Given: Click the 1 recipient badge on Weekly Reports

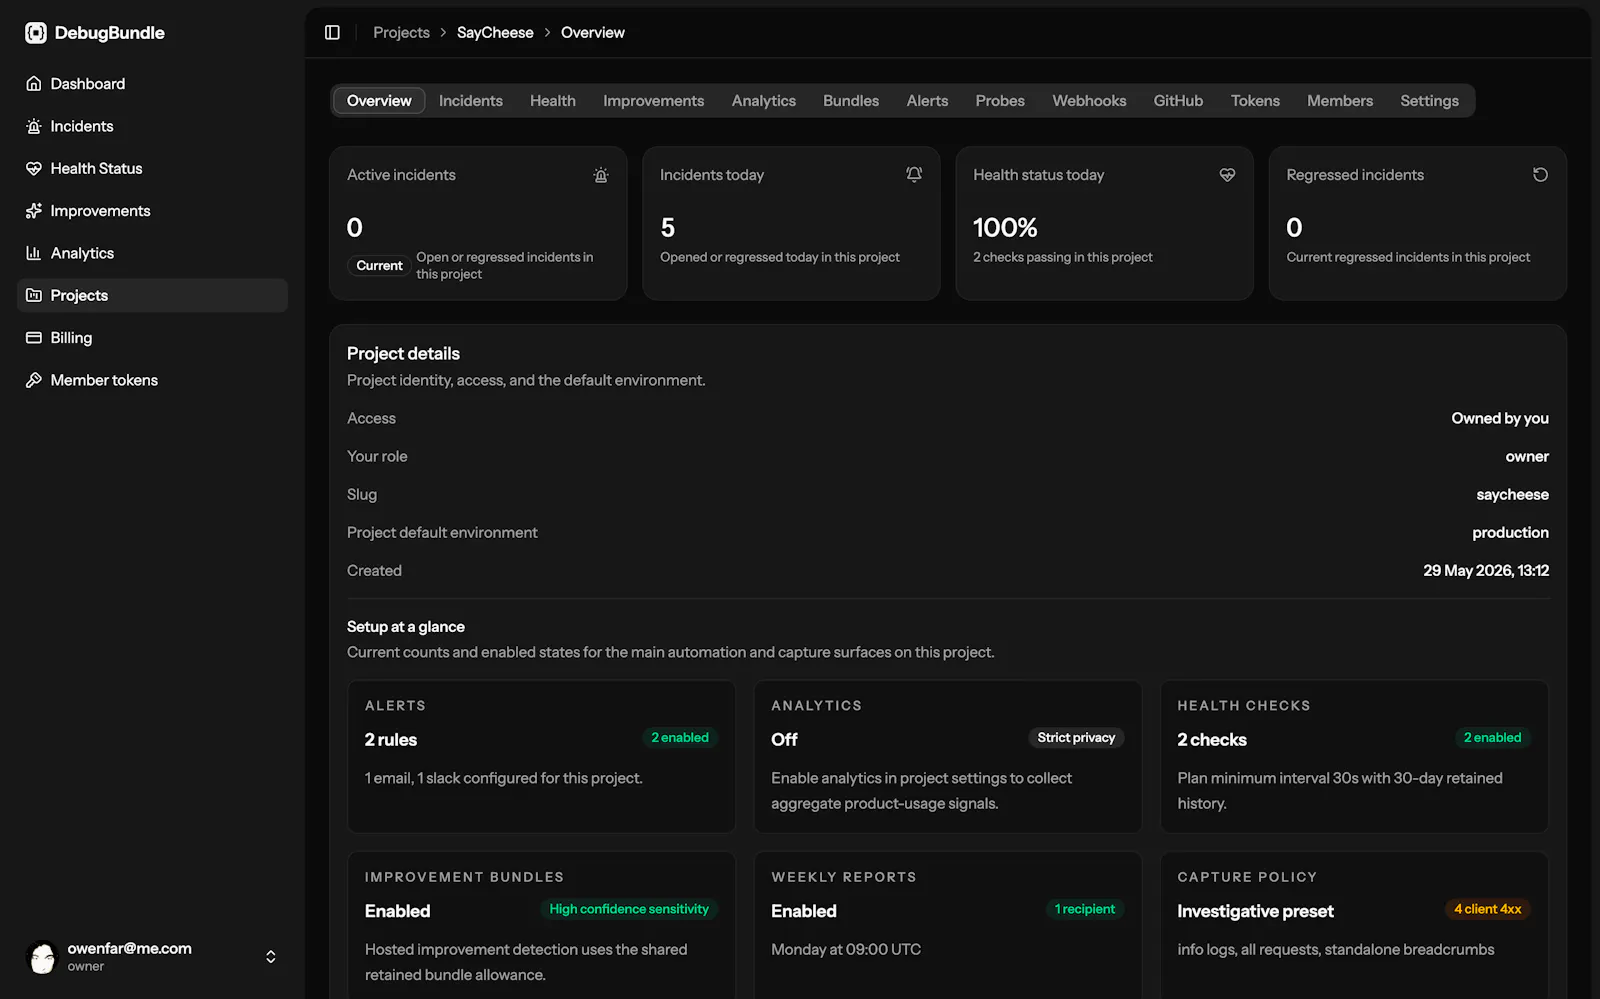Looking at the screenshot, I should pos(1084,909).
